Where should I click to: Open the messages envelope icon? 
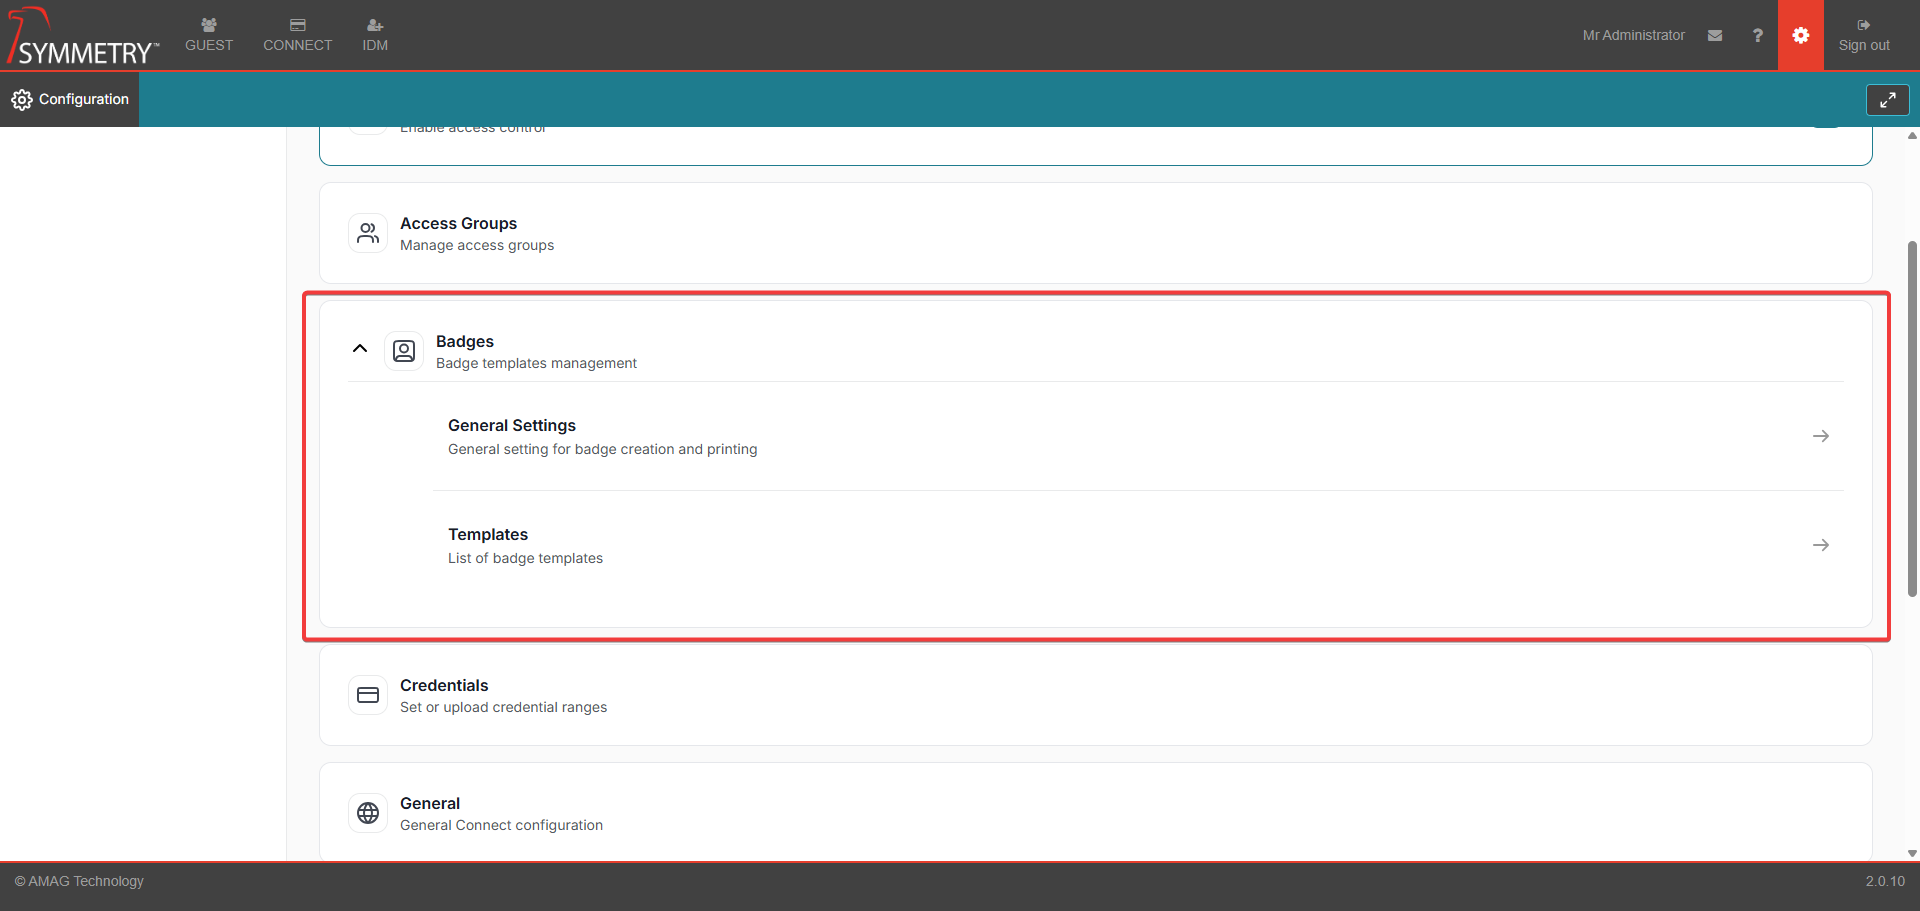[x=1715, y=35]
